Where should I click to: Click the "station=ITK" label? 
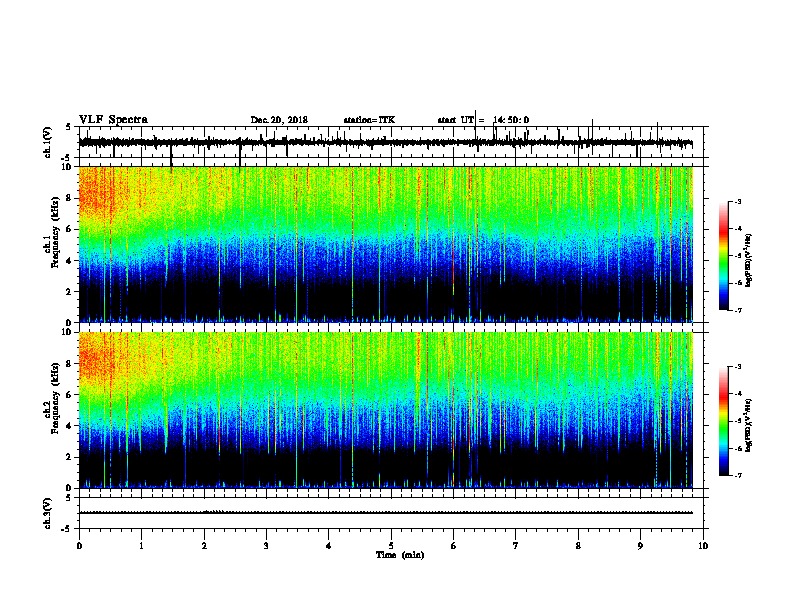tap(369, 120)
